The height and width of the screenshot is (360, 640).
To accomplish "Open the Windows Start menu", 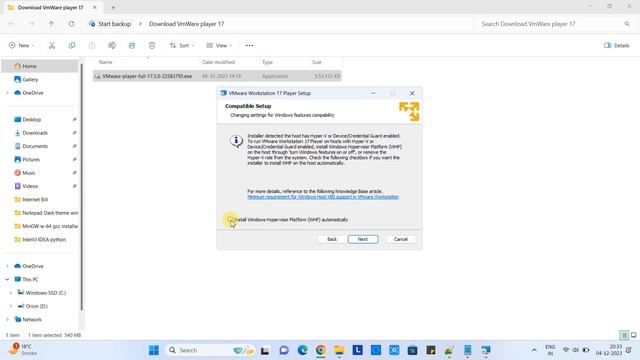I will pyautogui.click(x=154, y=350).
